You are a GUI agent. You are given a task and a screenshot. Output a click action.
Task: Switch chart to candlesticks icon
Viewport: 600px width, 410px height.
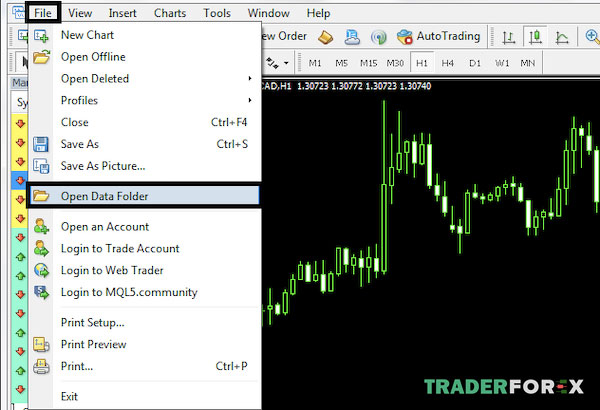point(535,37)
